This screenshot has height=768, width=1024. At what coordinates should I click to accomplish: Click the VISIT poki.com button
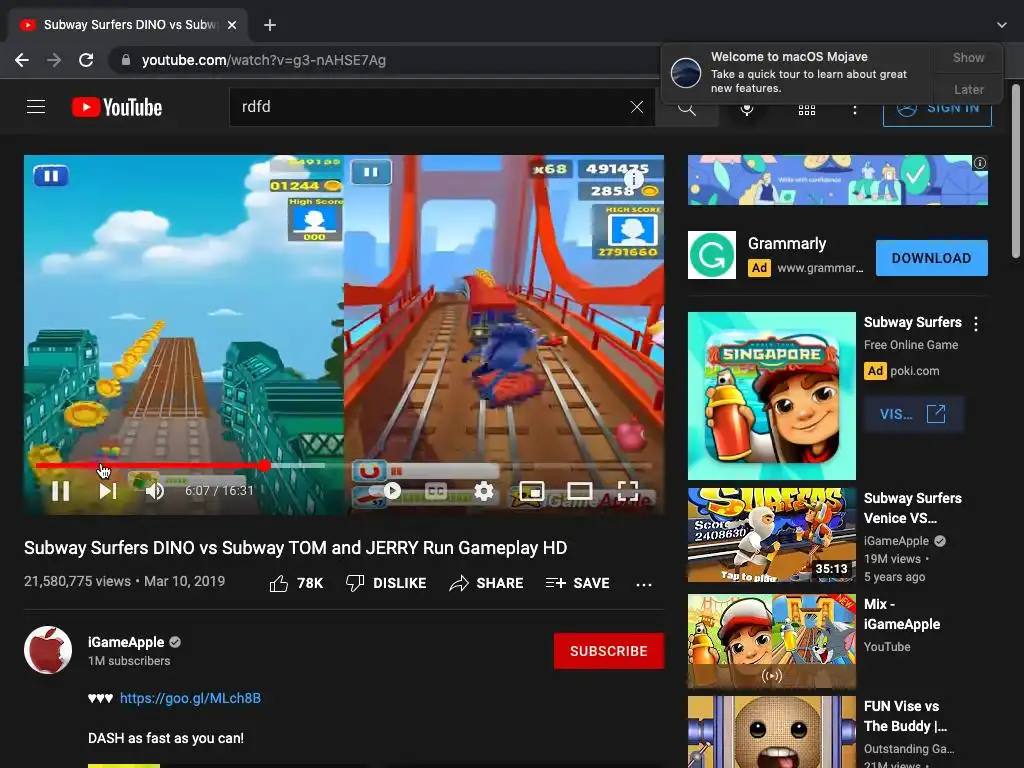coord(913,414)
